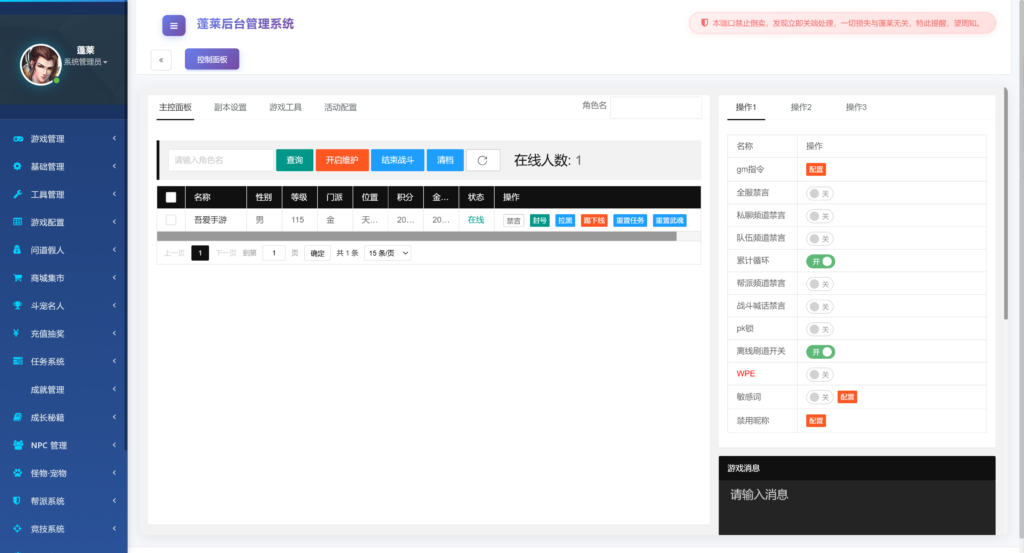Click the blue 清档 button
The image size is (1024, 553).
coord(445,161)
